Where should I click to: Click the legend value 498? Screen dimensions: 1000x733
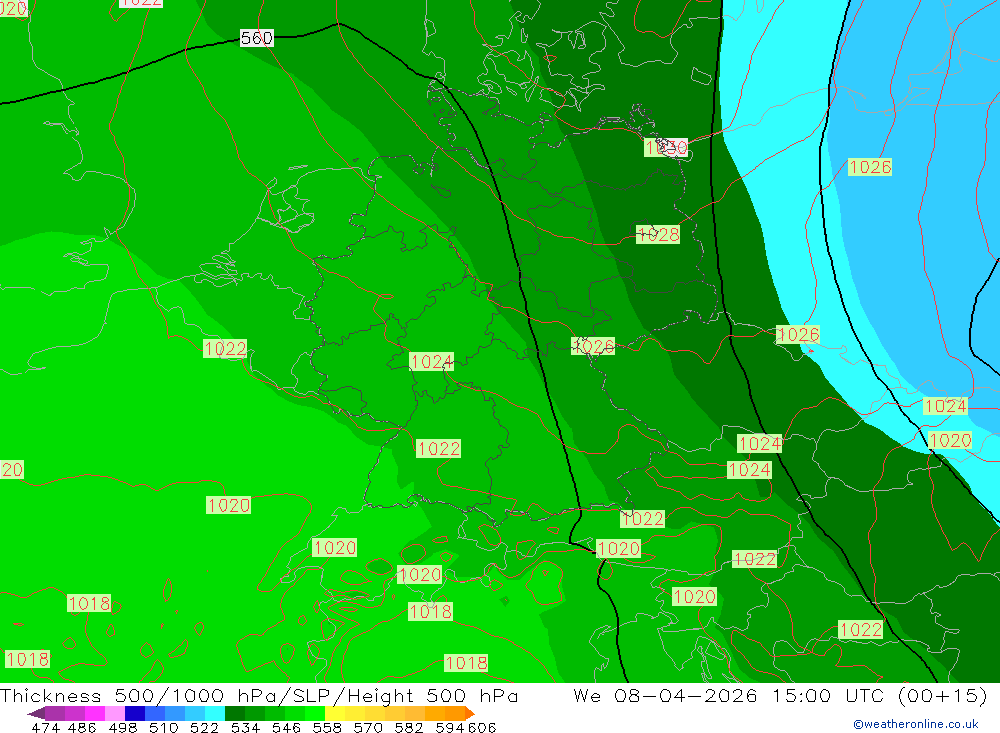[122, 727]
